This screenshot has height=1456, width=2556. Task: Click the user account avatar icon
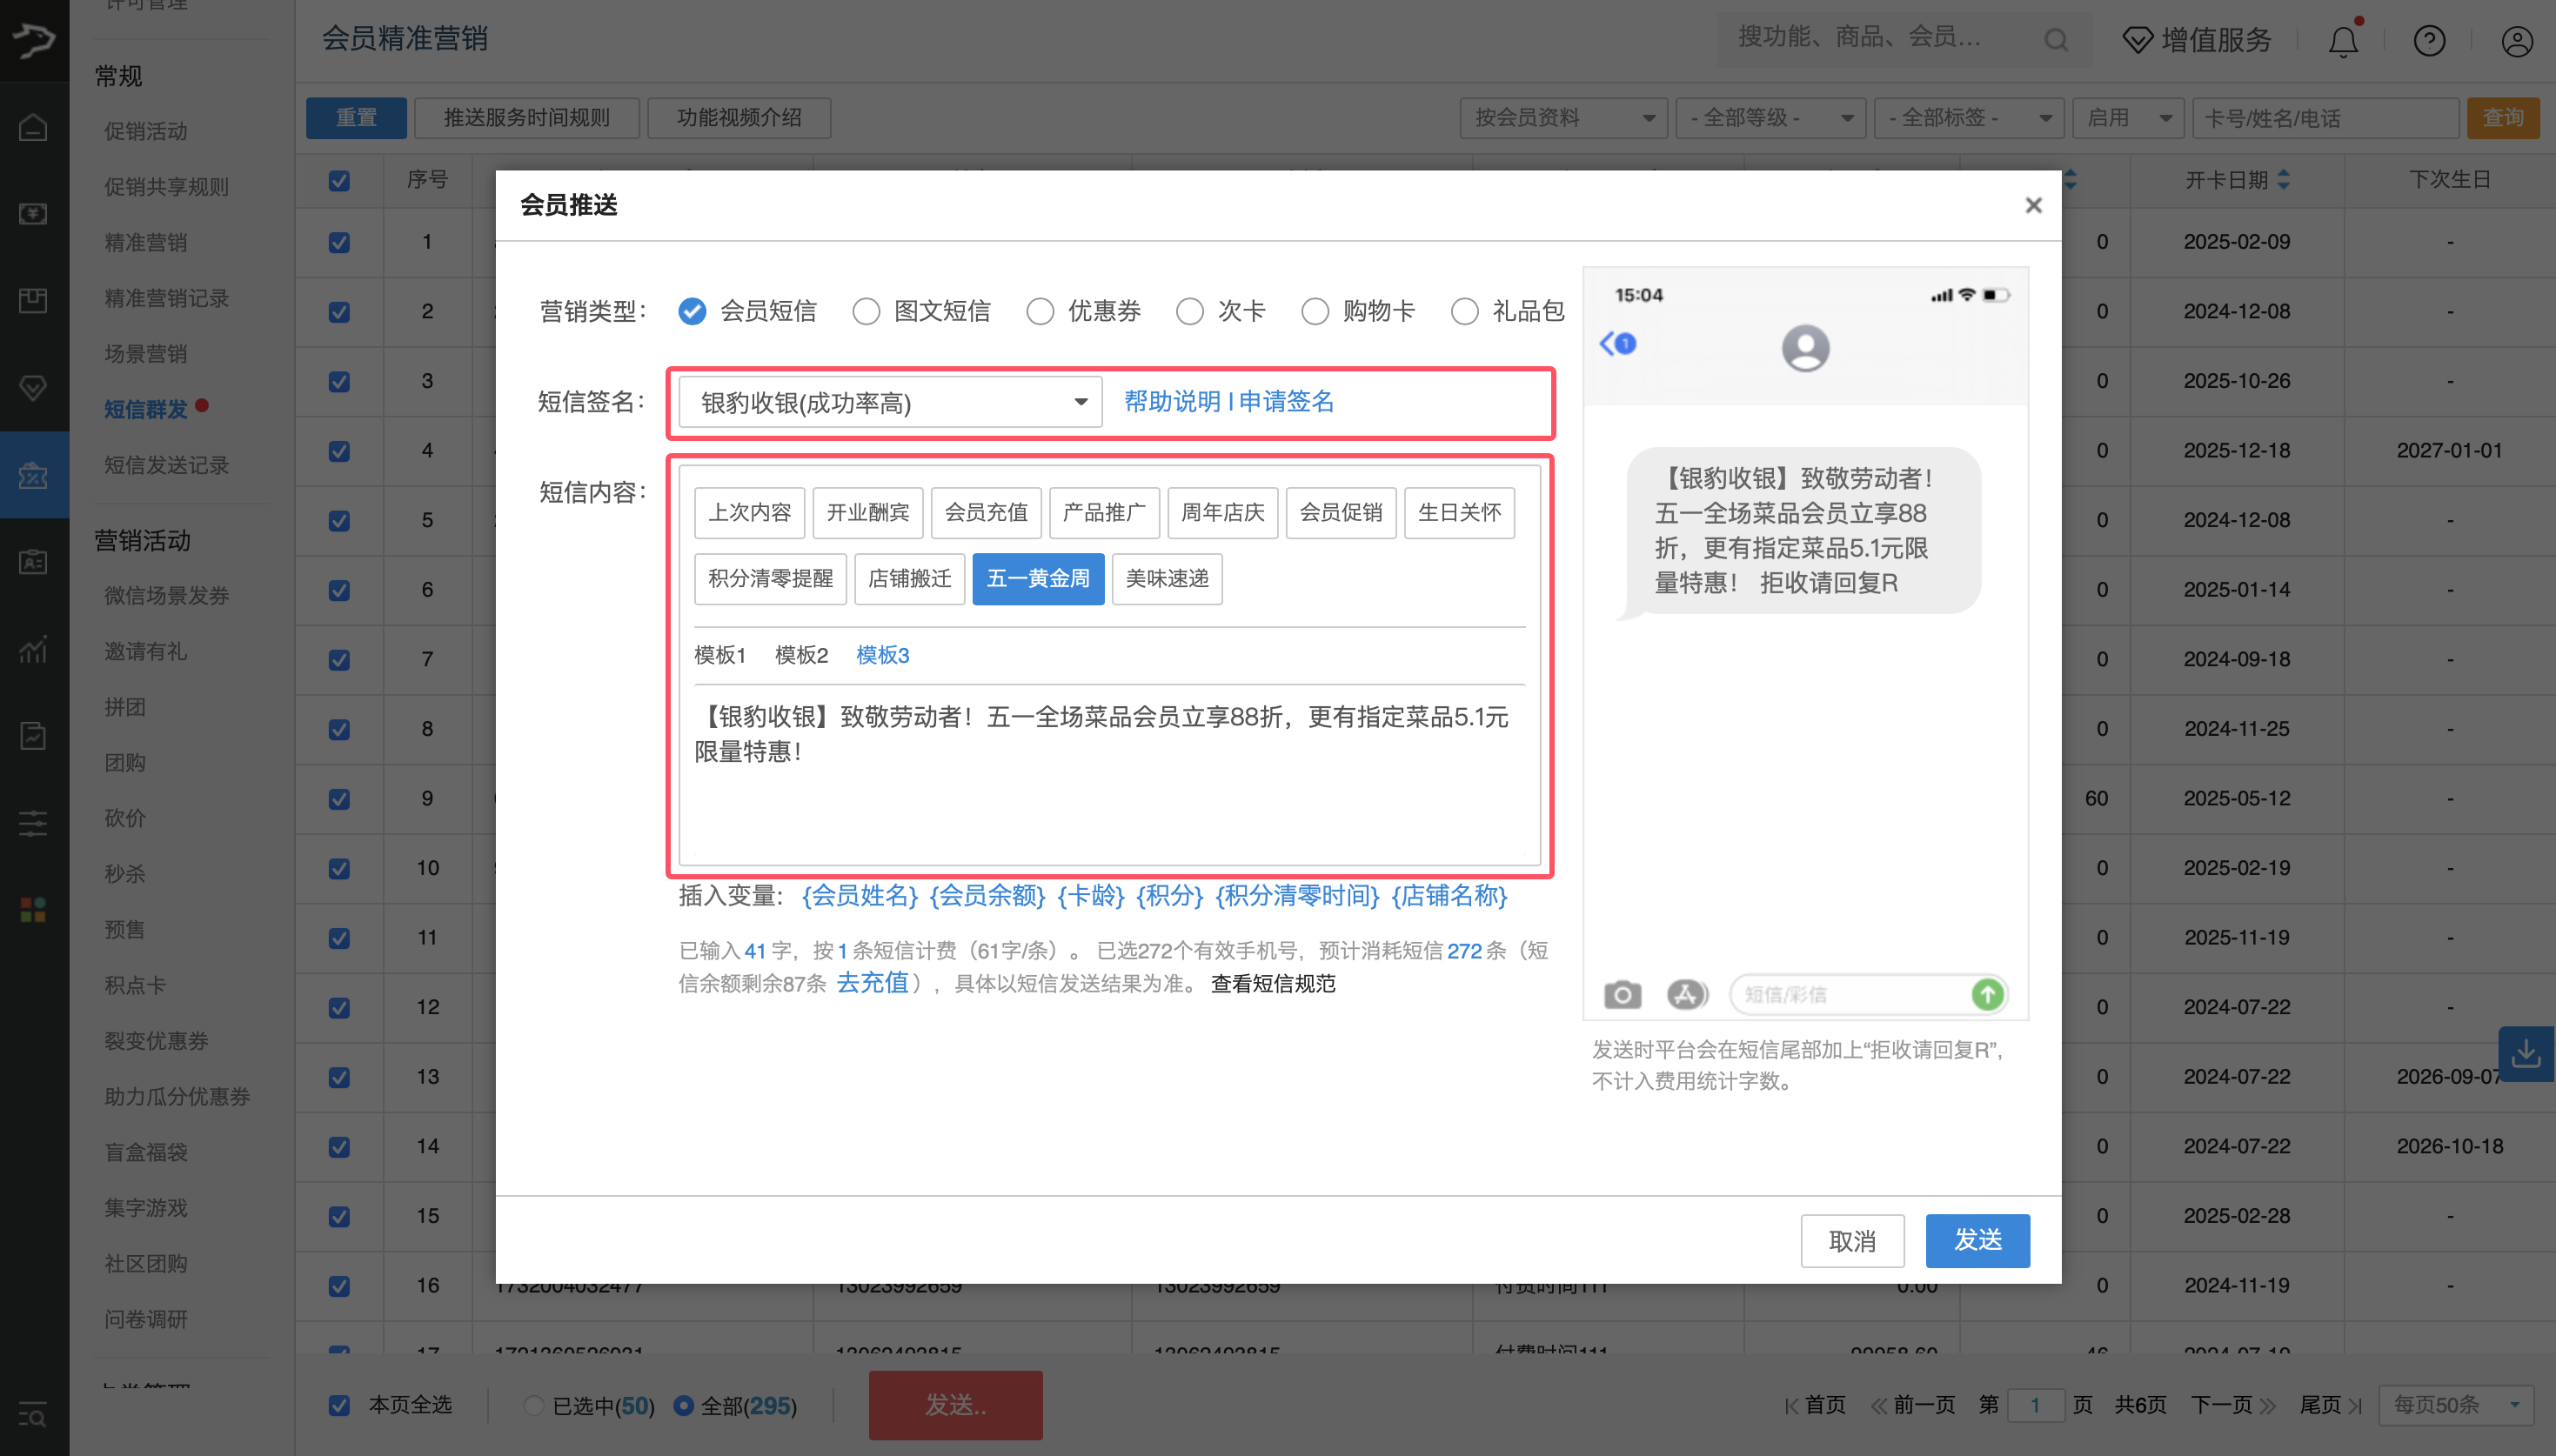click(x=2516, y=41)
